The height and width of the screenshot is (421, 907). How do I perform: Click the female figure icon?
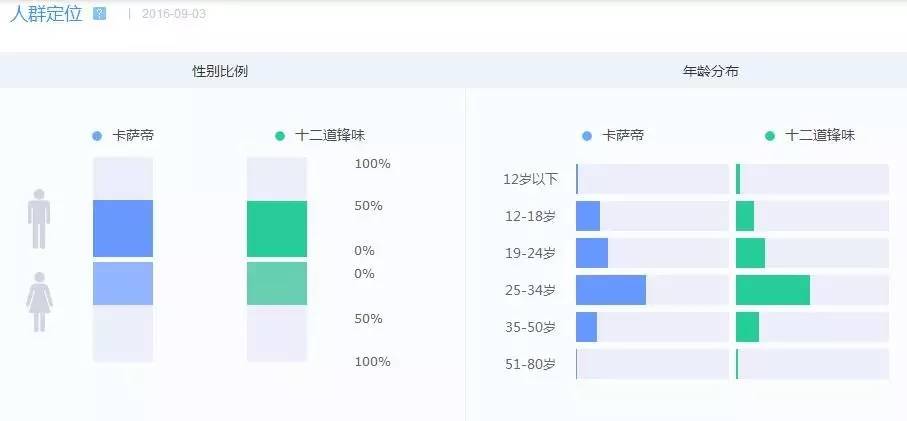pos(39,301)
